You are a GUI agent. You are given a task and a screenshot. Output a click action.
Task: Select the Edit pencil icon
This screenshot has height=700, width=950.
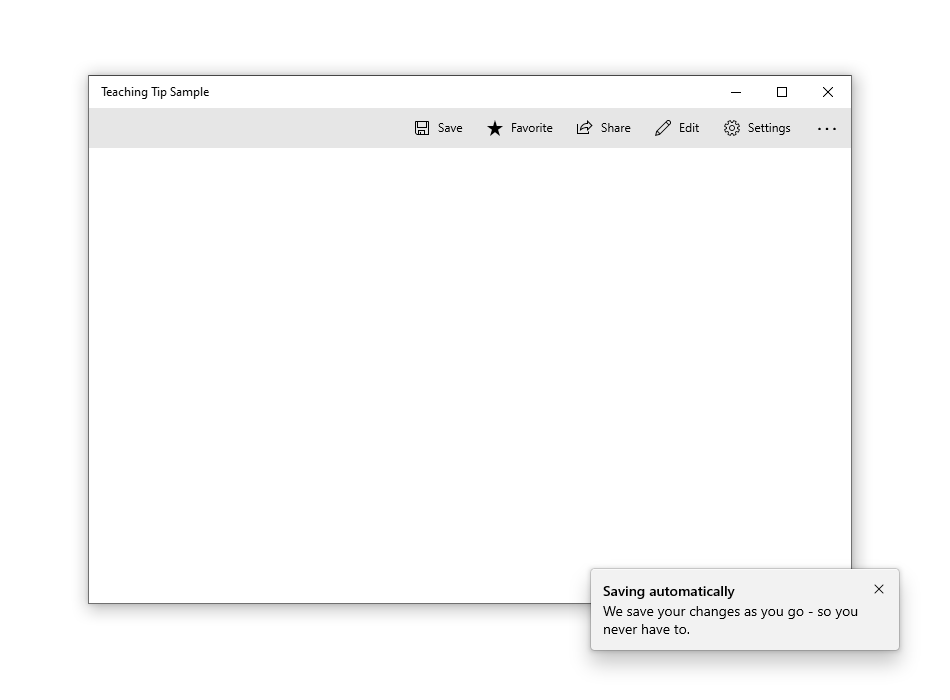click(x=662, y=127)
